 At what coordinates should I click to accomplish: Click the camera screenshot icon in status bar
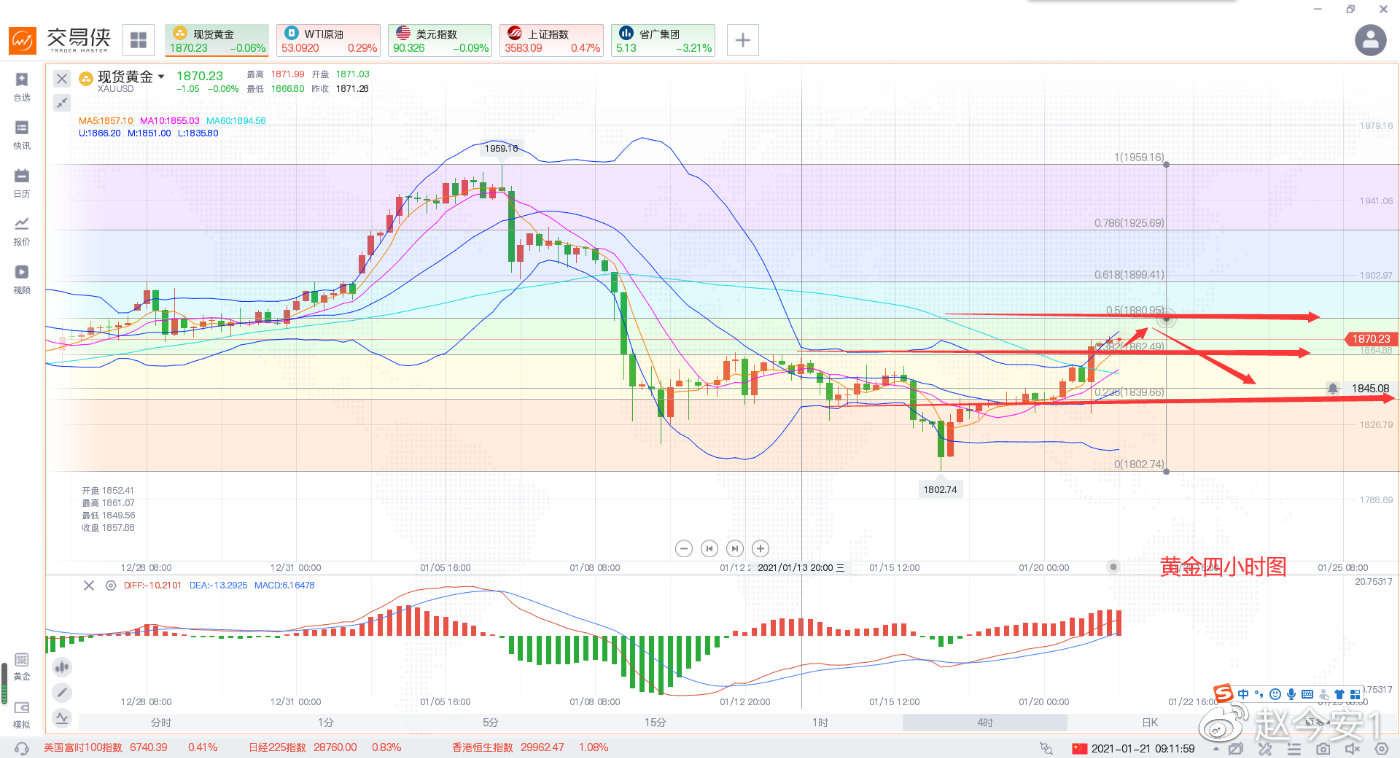(1323, 748)
